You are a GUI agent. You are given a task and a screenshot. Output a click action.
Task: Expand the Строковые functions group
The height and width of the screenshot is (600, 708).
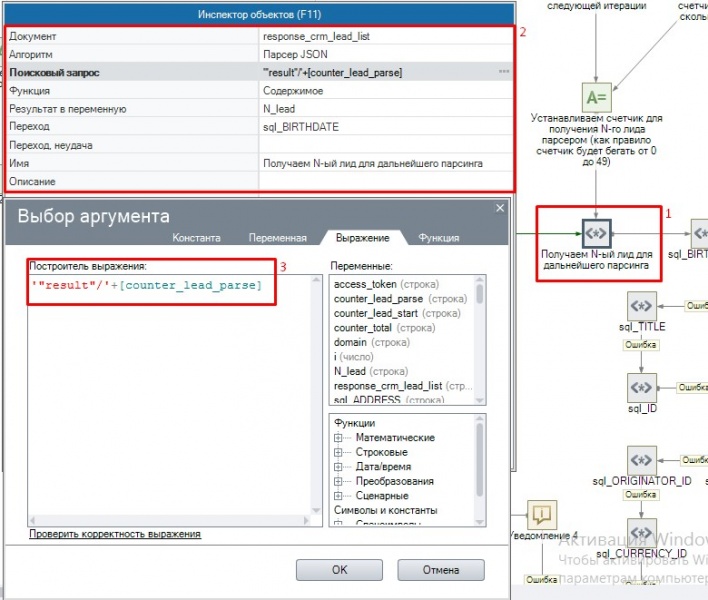pos(338,452)
